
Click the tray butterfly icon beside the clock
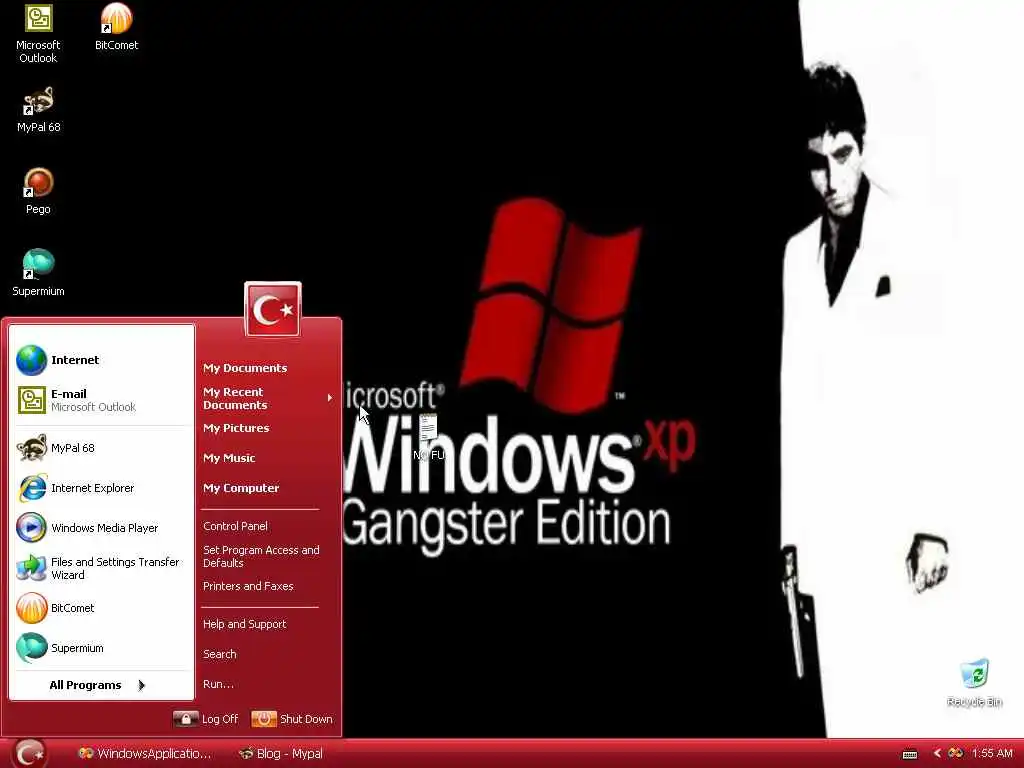click(955, 754)
